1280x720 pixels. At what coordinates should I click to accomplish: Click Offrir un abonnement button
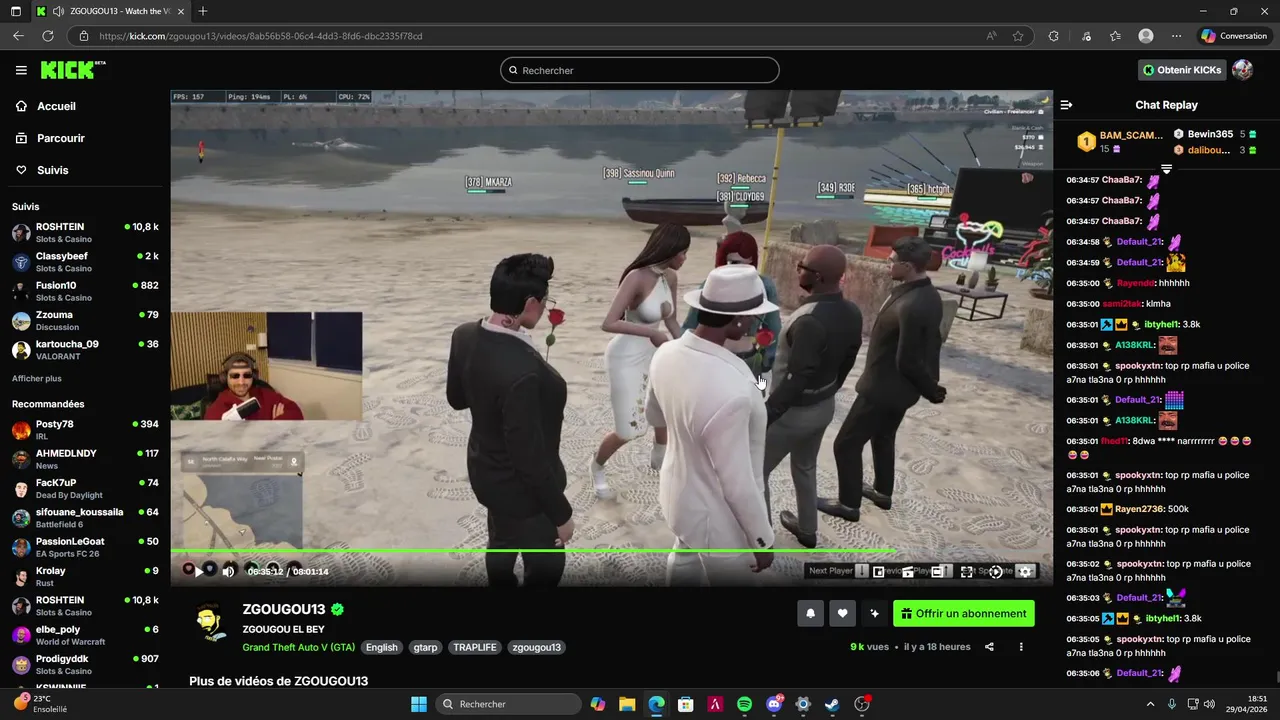pyautogui.click(x=964, y=614)
